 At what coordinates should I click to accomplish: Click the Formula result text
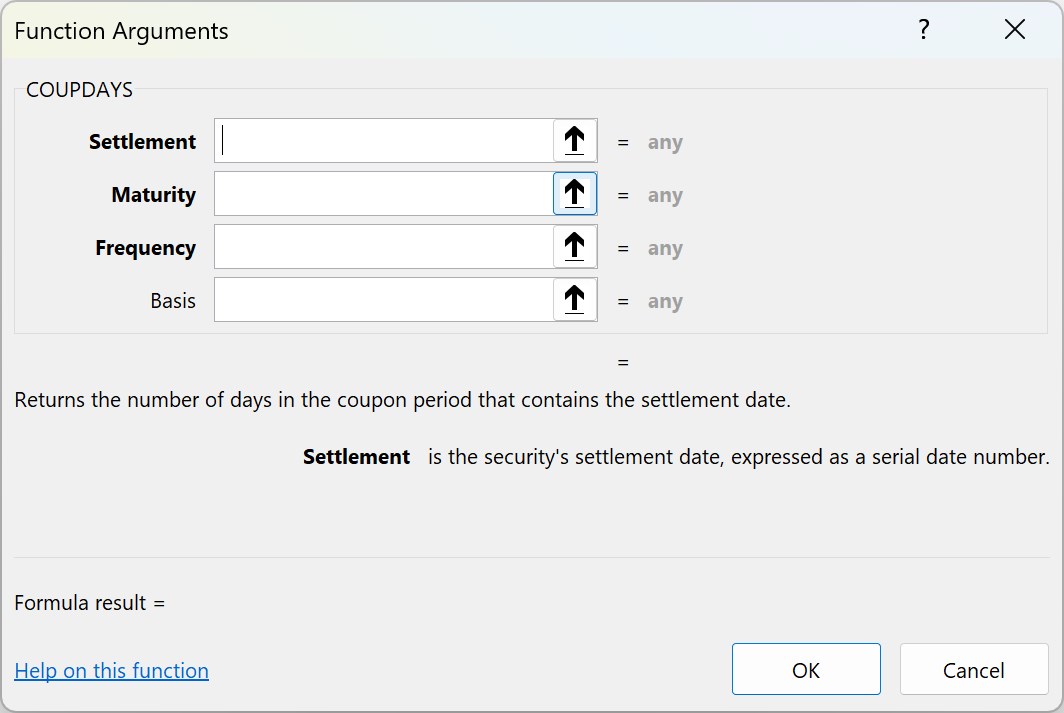[x=90, y=602]
